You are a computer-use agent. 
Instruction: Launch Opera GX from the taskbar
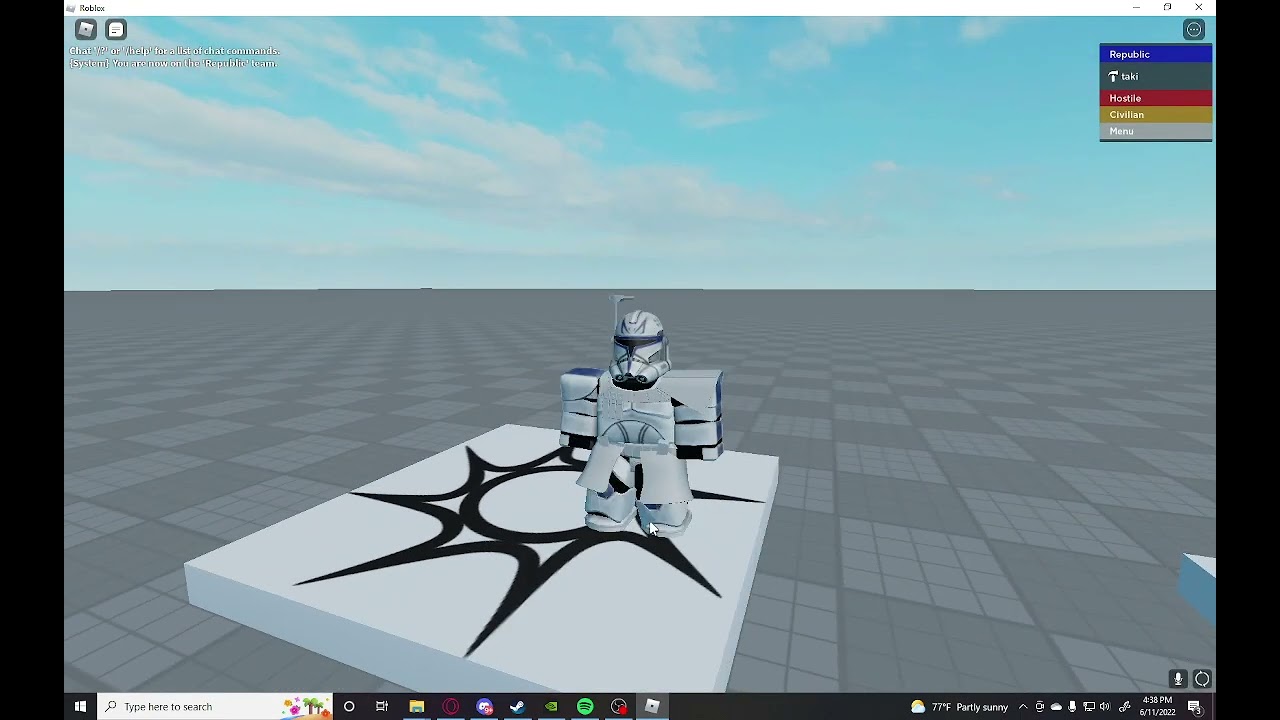451,706
